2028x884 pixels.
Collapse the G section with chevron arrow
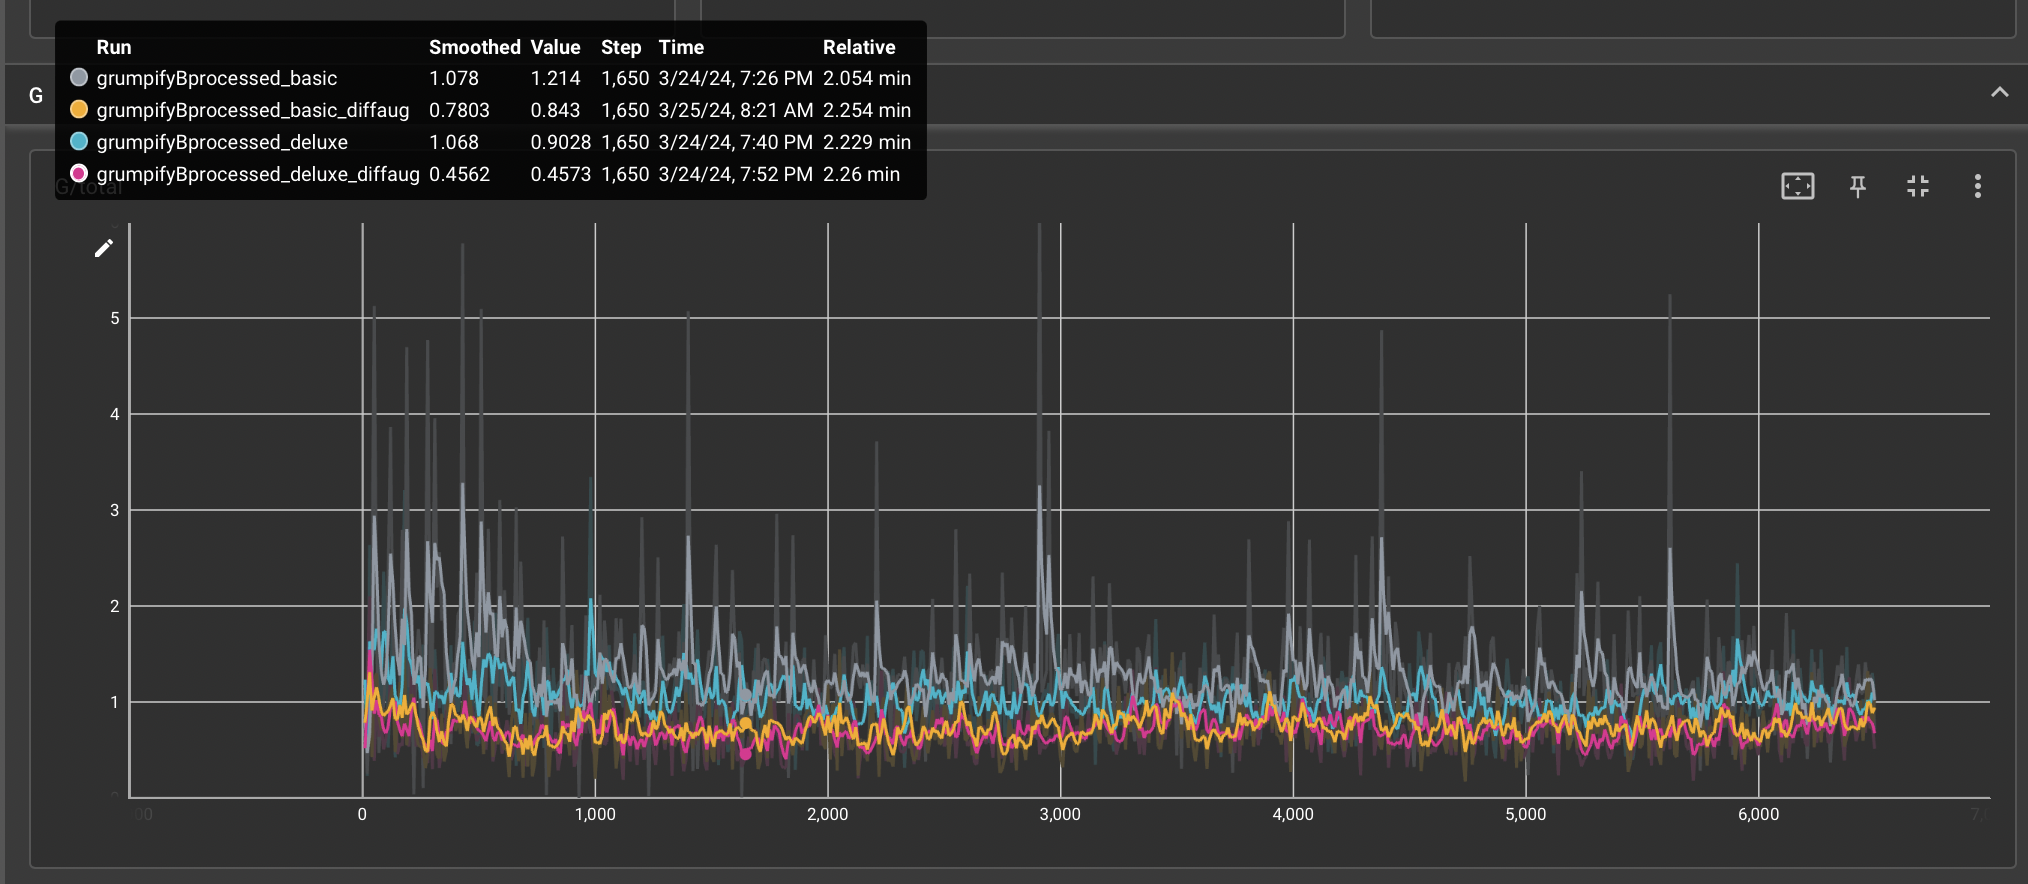(1999, 92)
